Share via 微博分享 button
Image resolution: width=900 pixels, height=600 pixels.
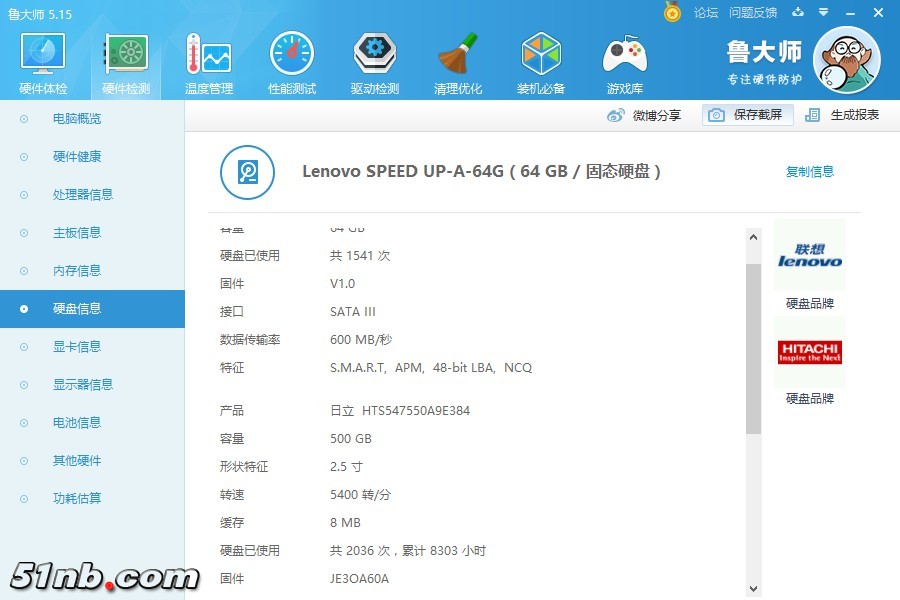644,115
